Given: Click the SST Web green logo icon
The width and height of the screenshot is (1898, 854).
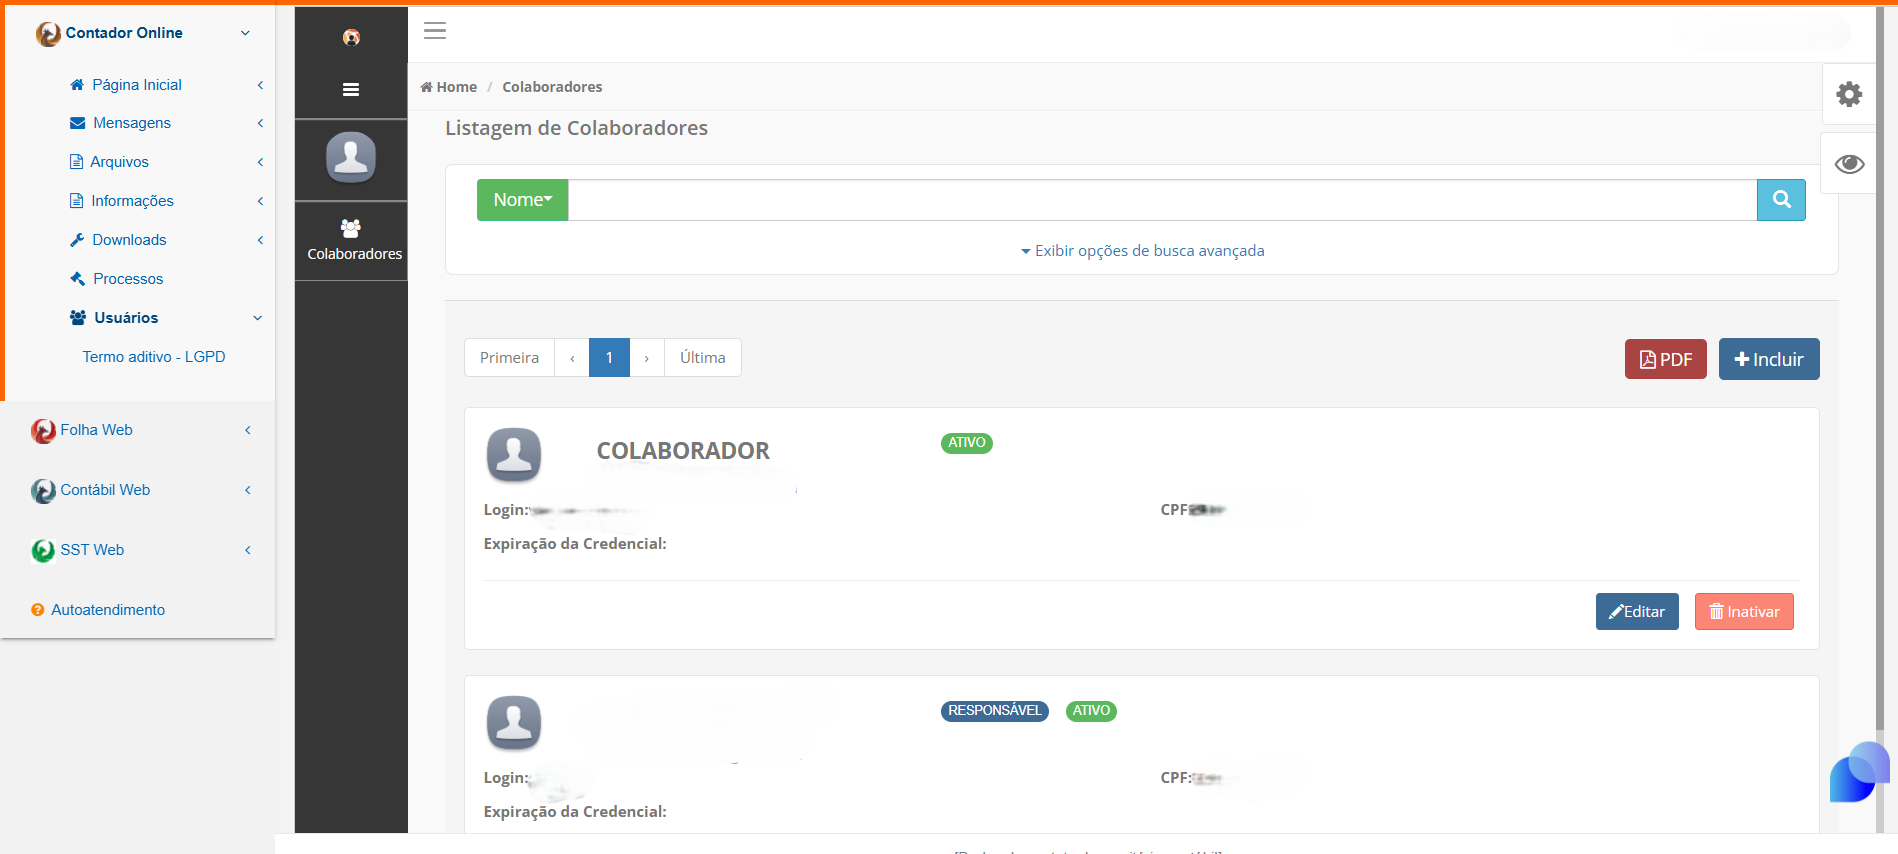Looking at the screenshot, I should click(43, 551).
